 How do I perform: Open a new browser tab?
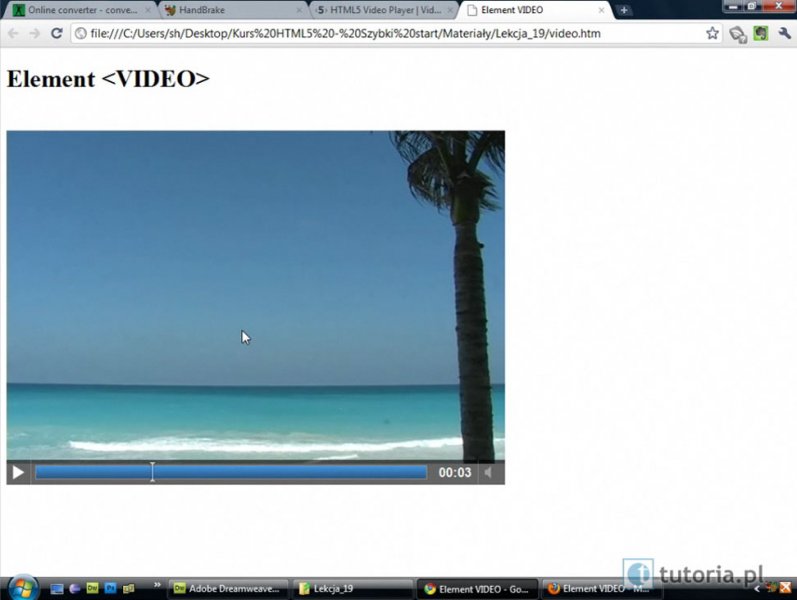coord(624,10)
